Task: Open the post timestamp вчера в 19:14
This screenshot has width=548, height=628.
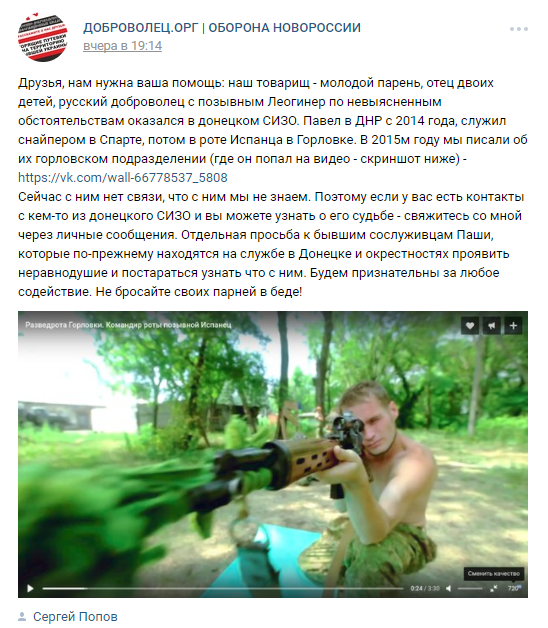Action: coord(123,46)
